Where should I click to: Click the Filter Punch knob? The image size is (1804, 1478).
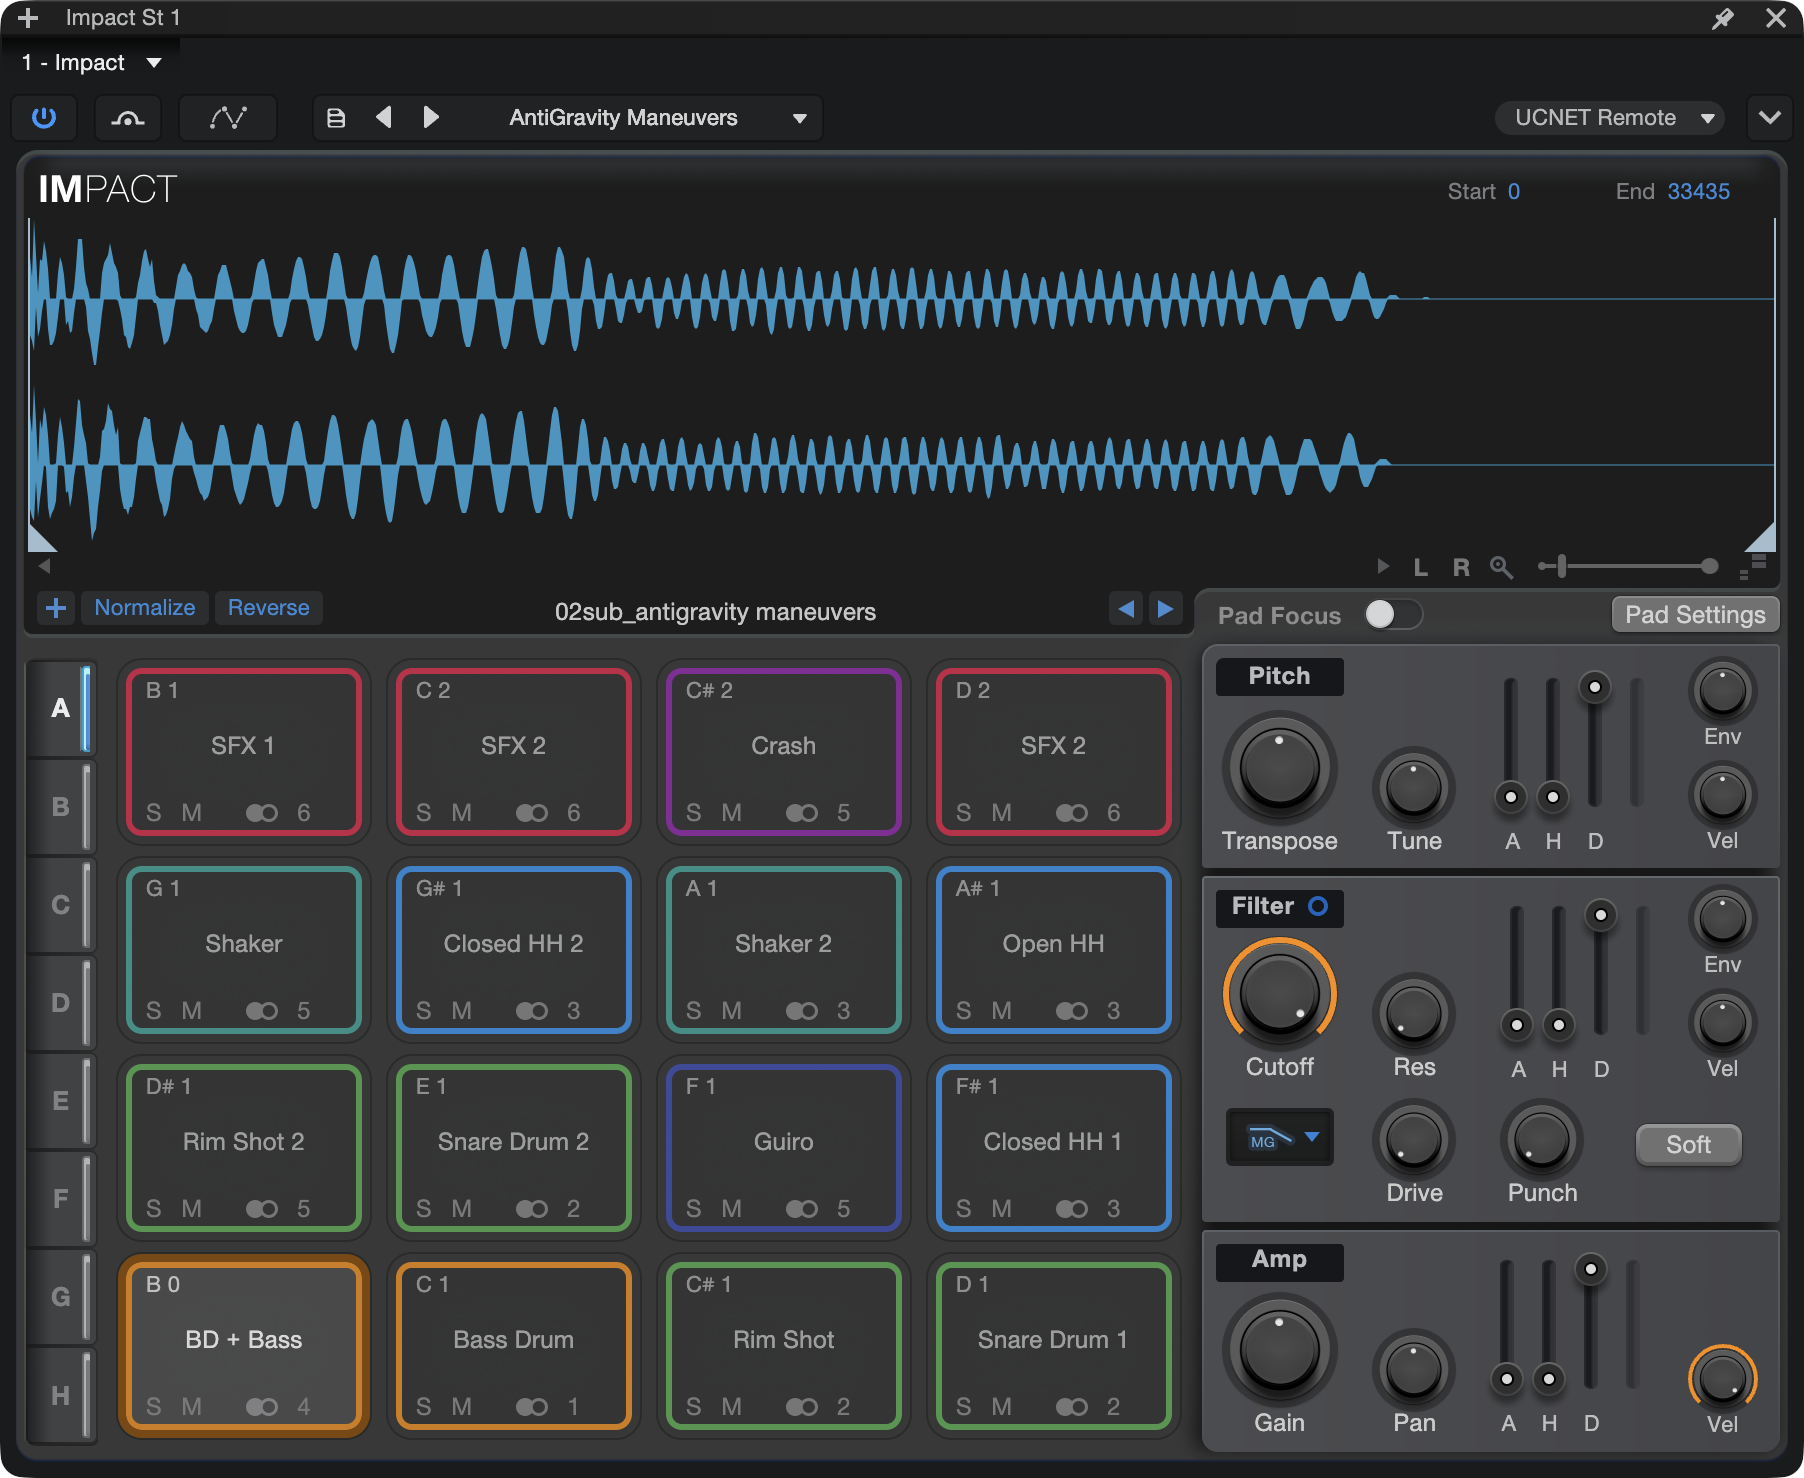(1542, 1140)
